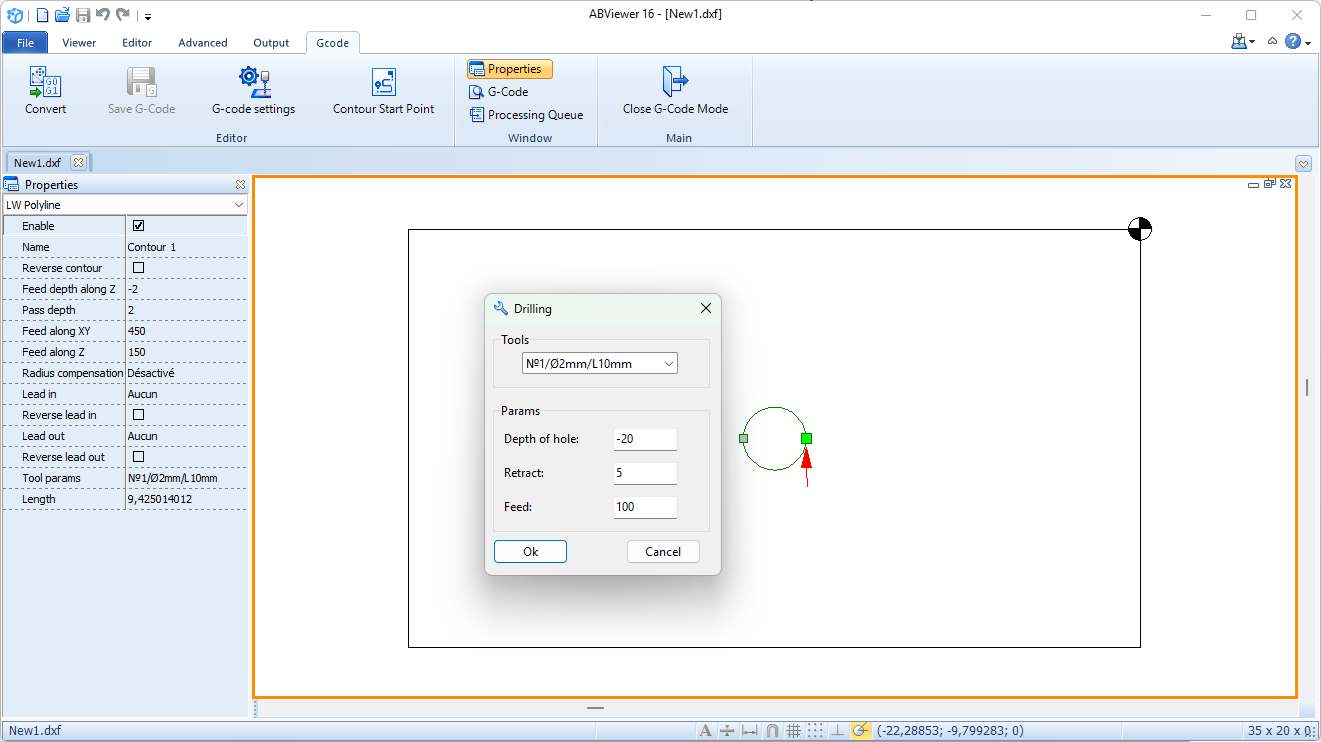This screenshot has width=1321, height=742.
Task: Click the Depth of hole input field
Action: click(x=644, y=438)
